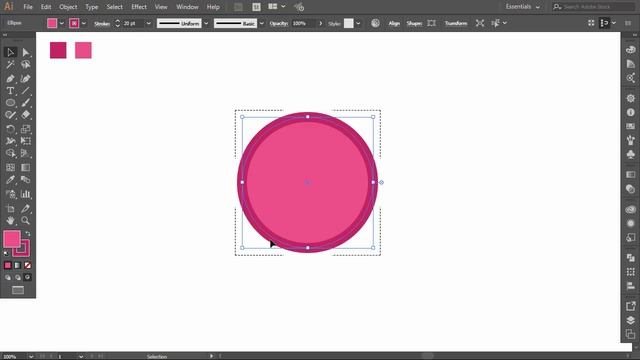
Task: Click the dark magenta square swatch on canvas
Action: click(58, 50)
